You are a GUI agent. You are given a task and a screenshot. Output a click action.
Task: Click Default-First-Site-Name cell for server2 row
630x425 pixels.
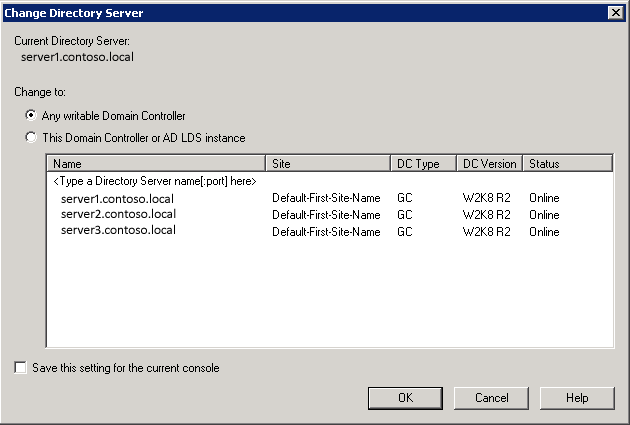[326, 215]
